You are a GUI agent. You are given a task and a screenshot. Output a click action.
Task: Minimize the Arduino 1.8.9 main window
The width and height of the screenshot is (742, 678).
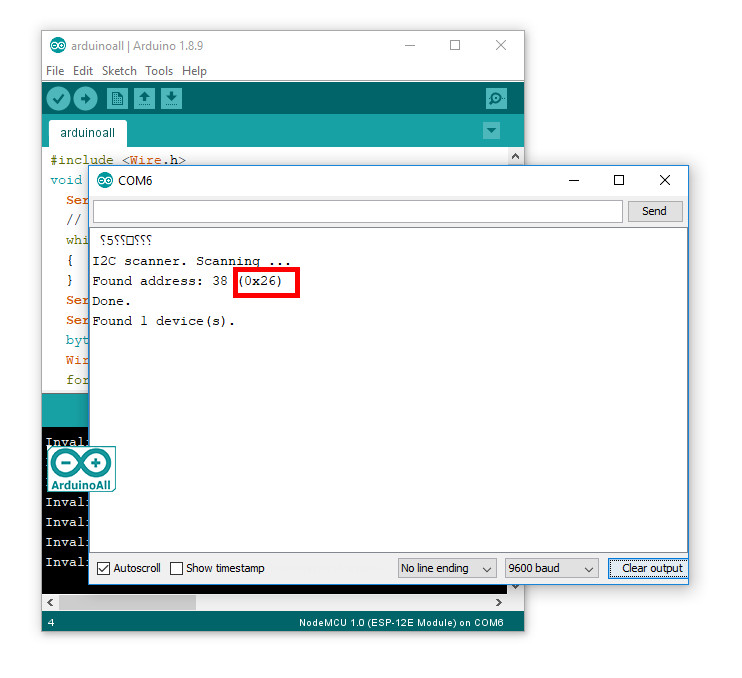coord(410,45)
